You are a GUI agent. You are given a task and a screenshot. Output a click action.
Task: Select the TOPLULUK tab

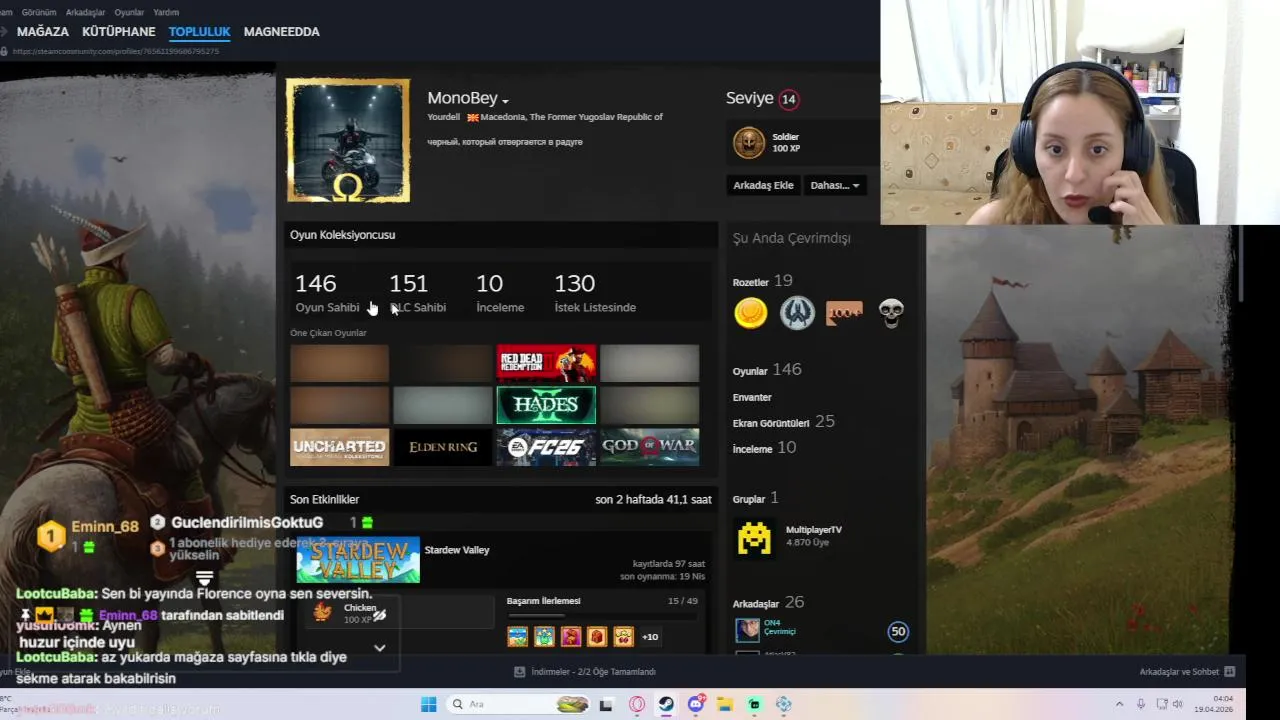pyautogui.click(x=200, y=32)
